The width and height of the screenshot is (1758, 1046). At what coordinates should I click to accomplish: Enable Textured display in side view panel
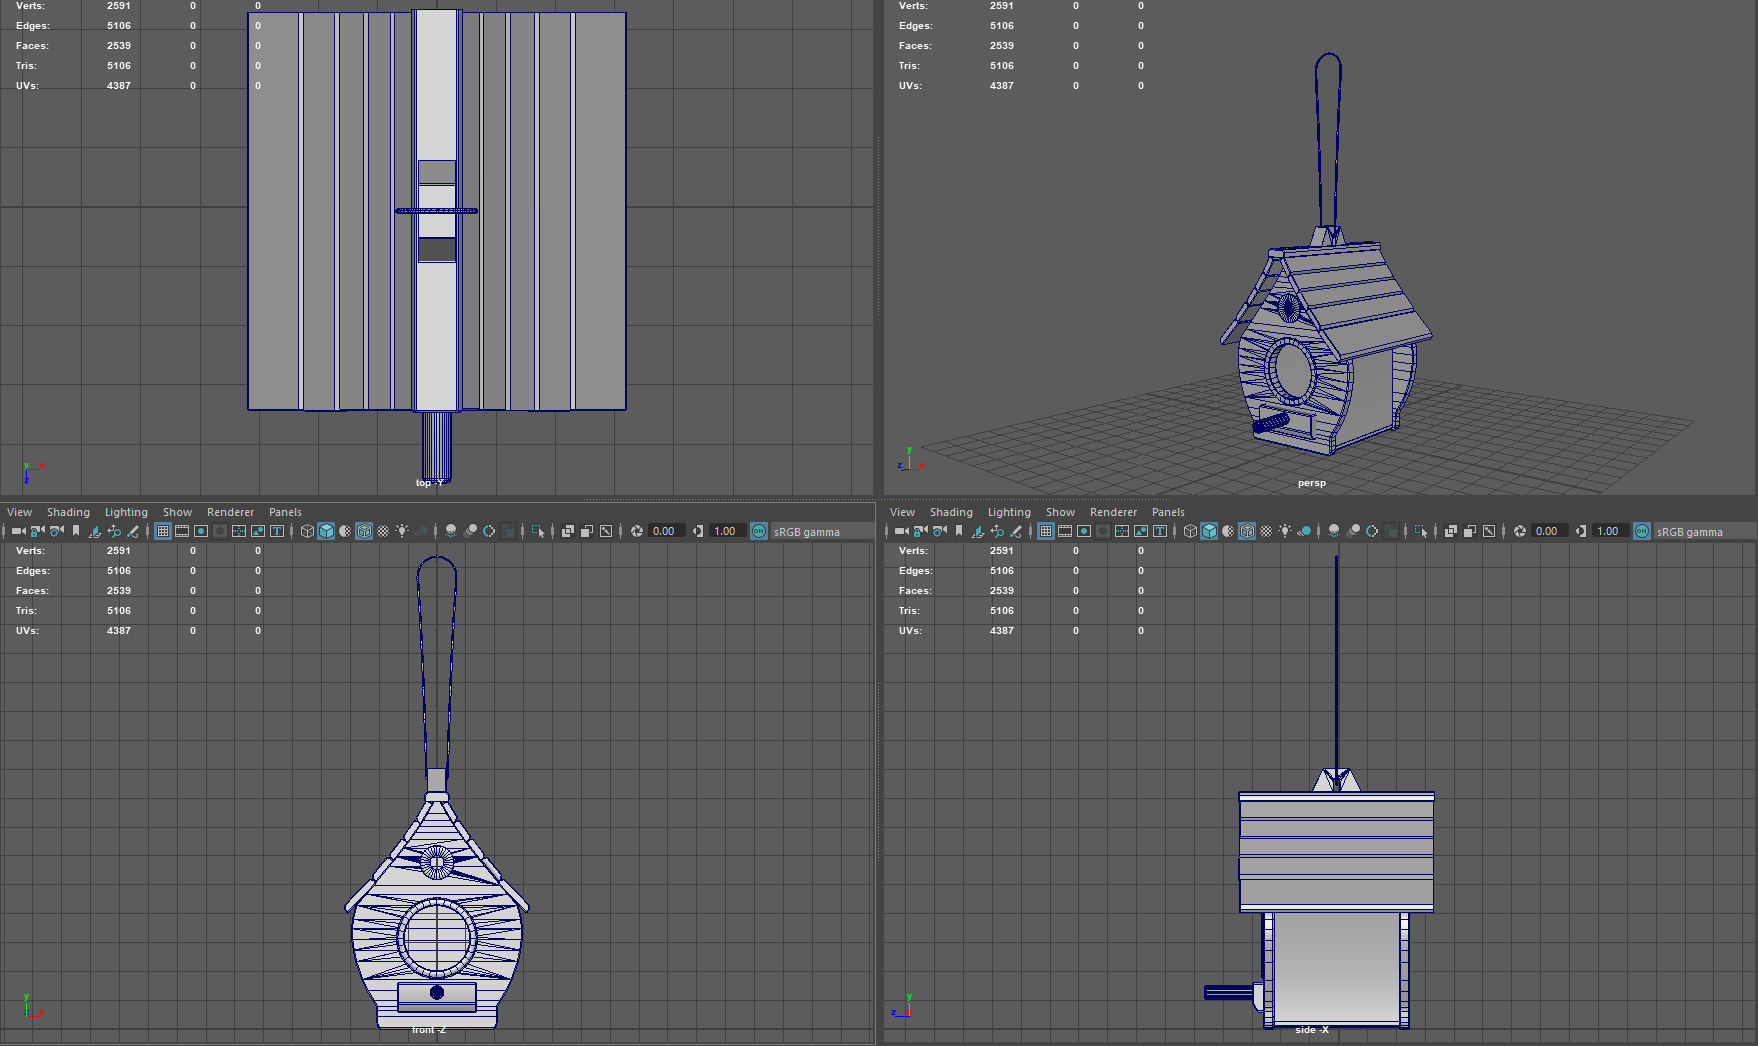1266,531
